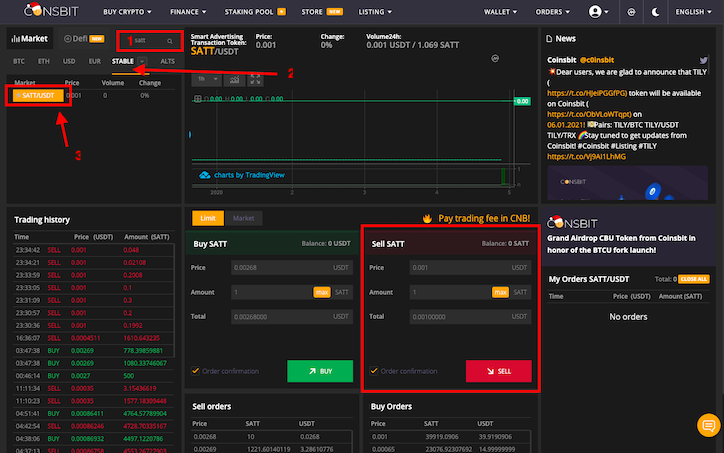Focus the market search input field
Screen dimensions: 724x453
148,41
